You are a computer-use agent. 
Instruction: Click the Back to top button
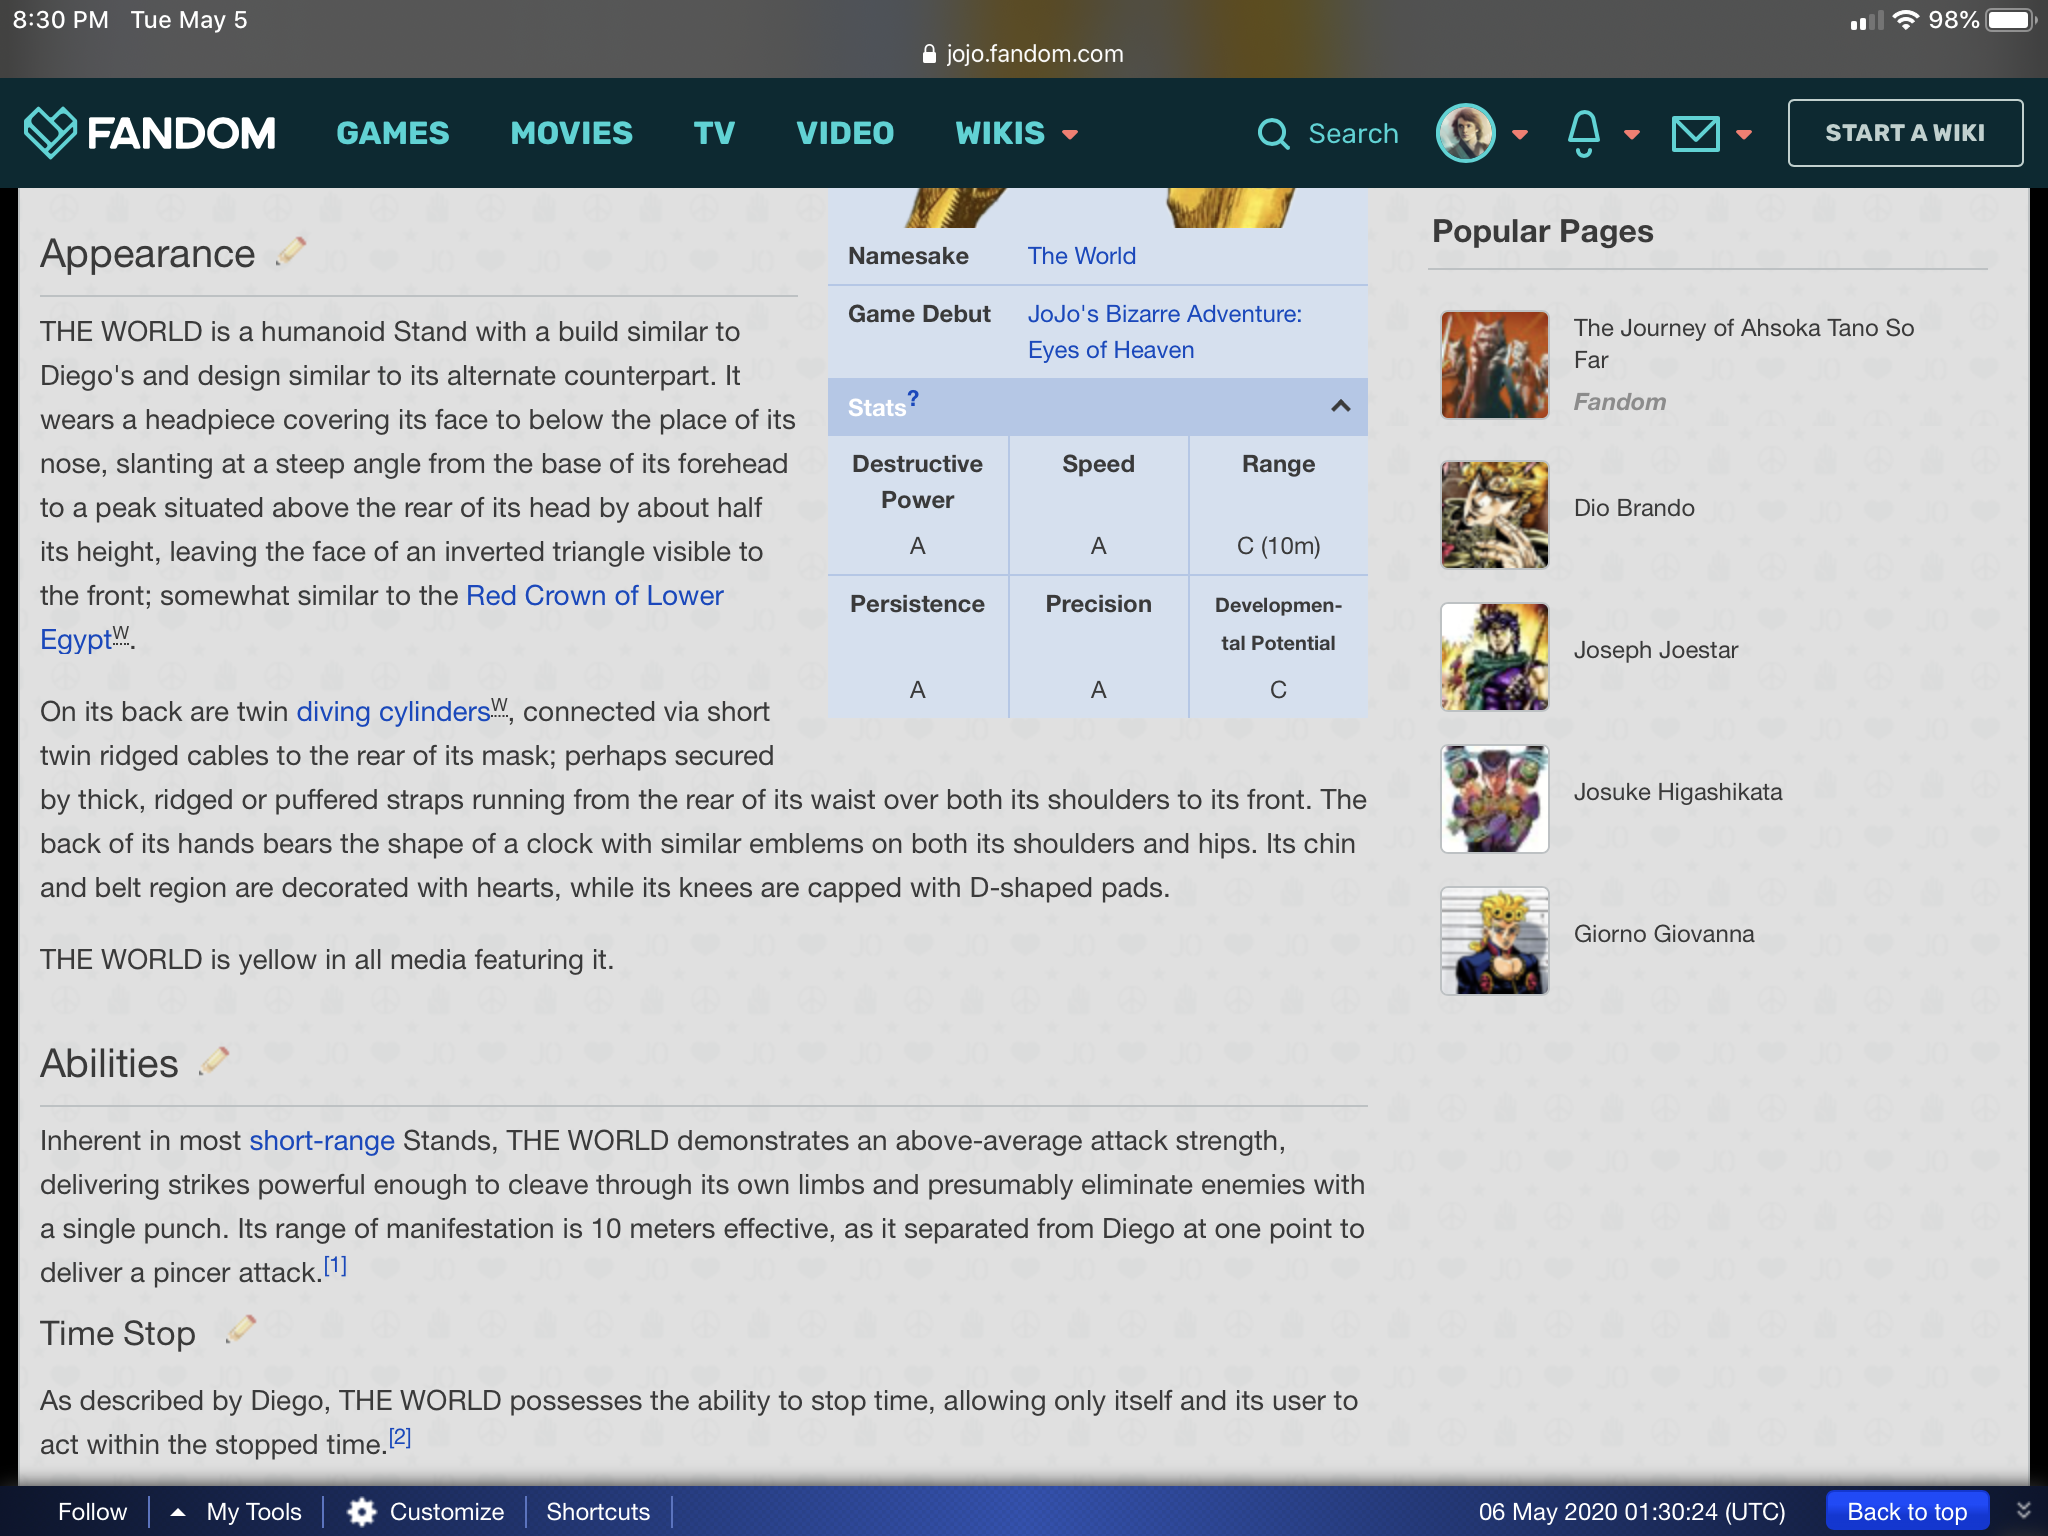pos(1906,1511)
